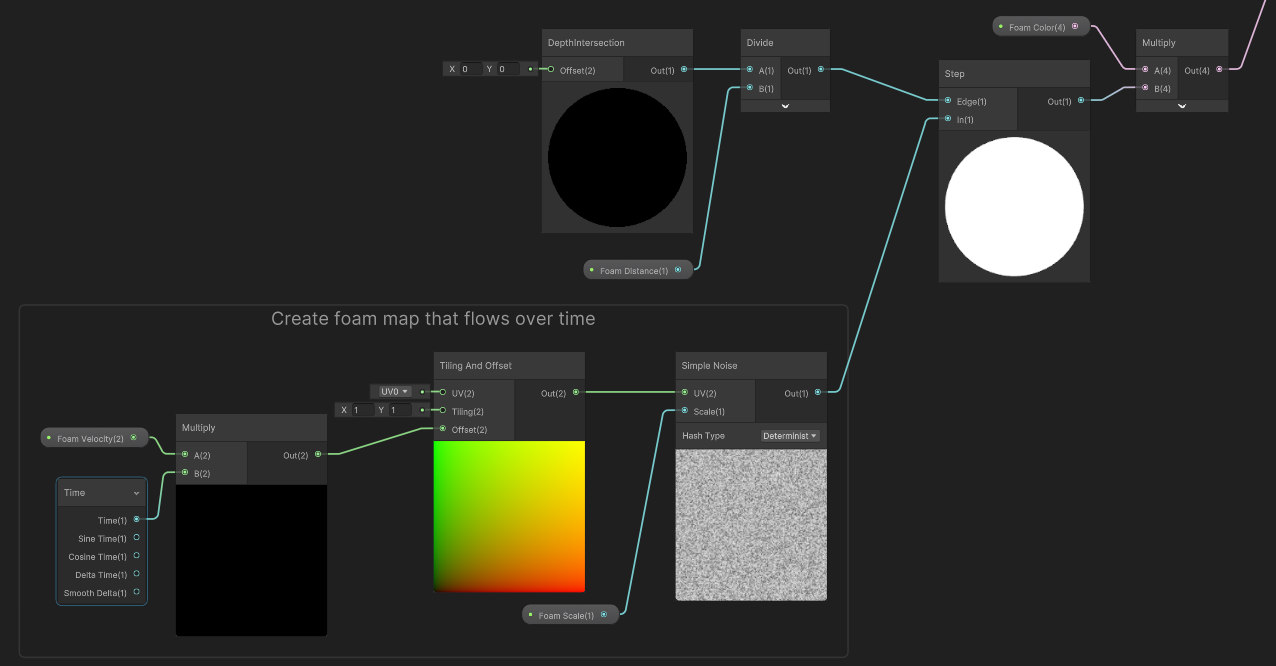
Task: Collapse the Multiply node preview with its chevron
Action: click(x=1182, y=107)
